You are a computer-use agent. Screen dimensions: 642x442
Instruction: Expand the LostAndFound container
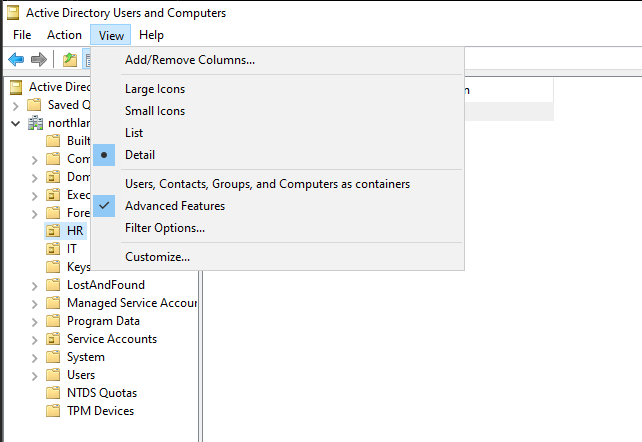coord(35,285)
